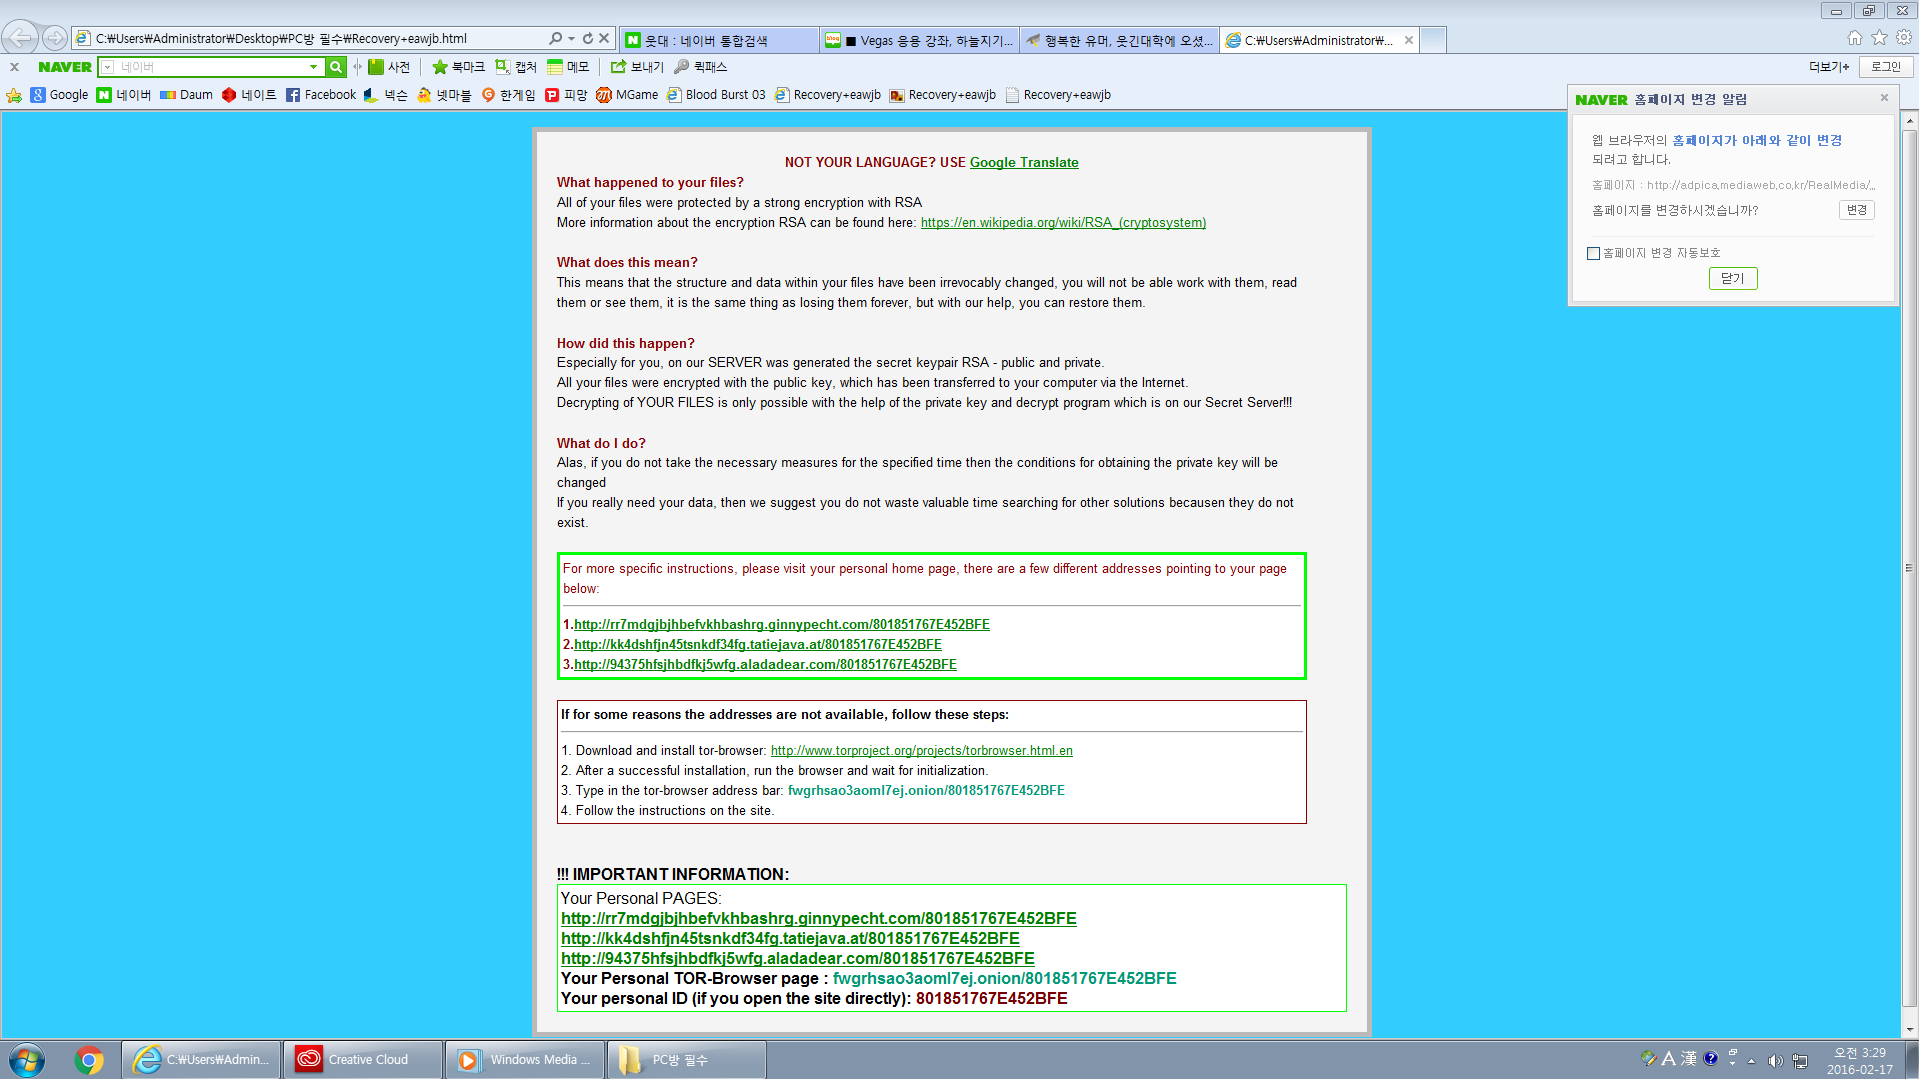Open the 피망 favorite
The image size is (1919, 1079).
click(566, 95)
